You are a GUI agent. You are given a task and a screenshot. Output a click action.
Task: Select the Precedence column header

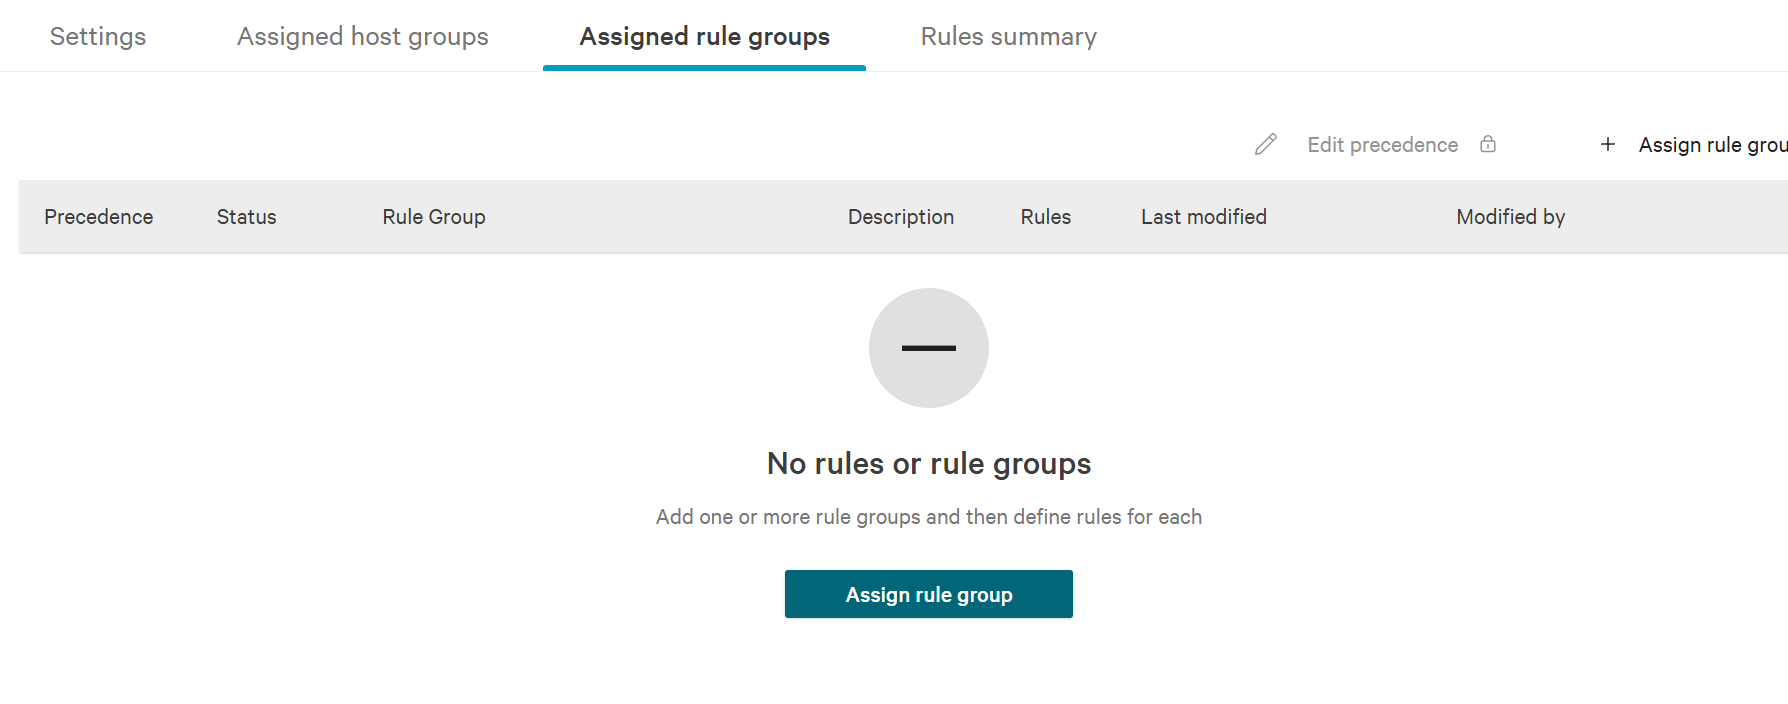click(x=98, y=216)
